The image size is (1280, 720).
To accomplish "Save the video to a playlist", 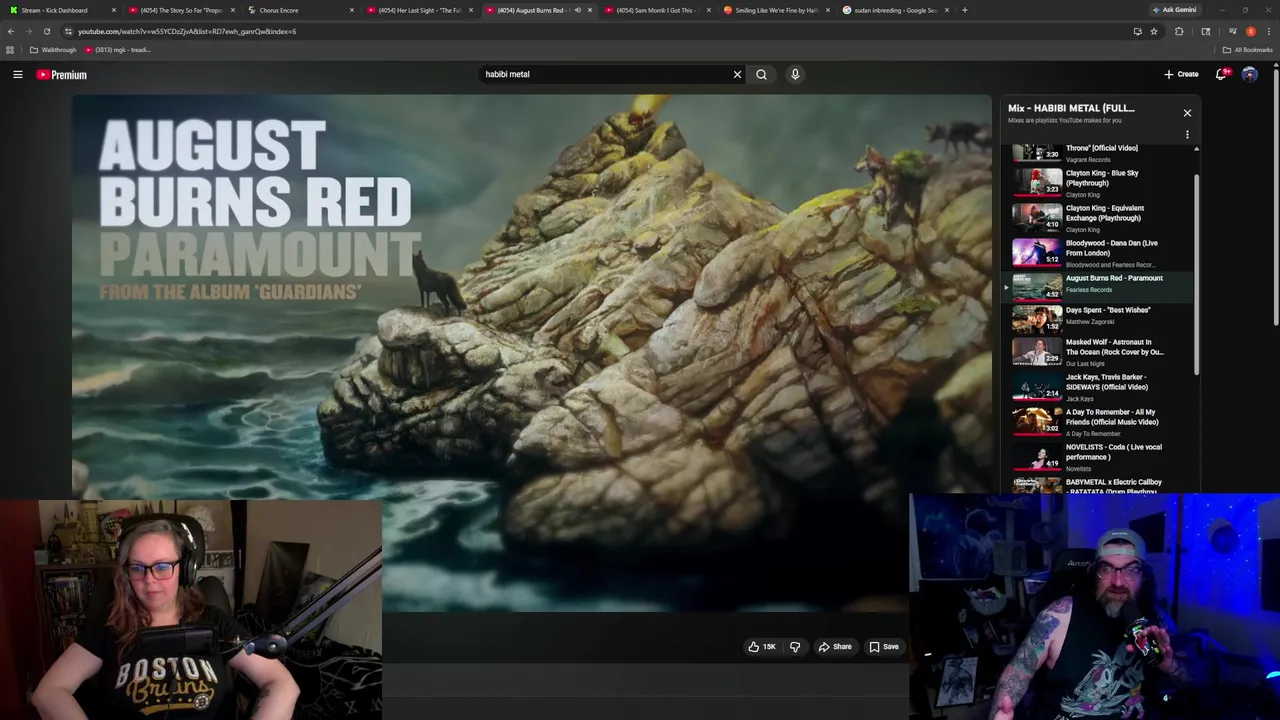I will point(884,647).
